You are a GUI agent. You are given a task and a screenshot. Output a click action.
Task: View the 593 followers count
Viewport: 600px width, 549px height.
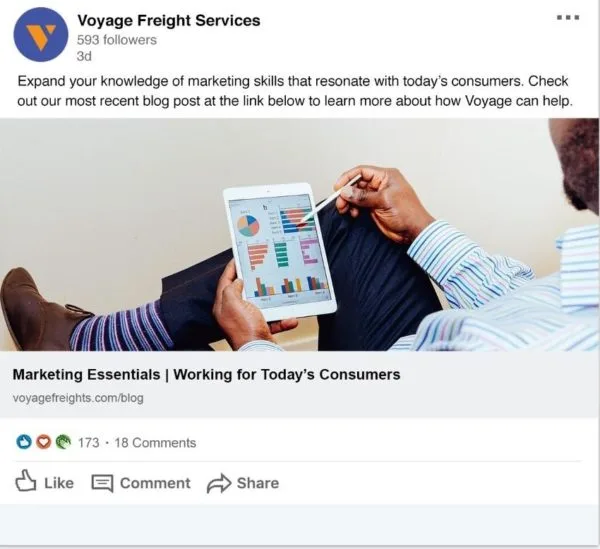[x=117, y=40]
